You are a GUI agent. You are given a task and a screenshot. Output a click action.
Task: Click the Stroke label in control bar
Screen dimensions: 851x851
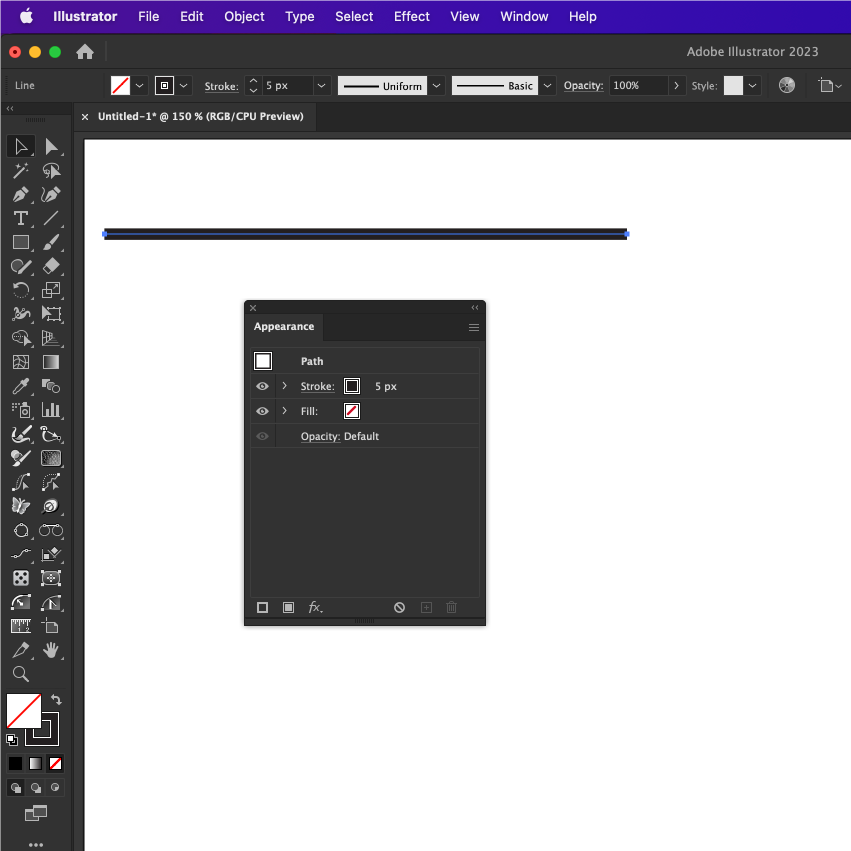pos(221,86)
